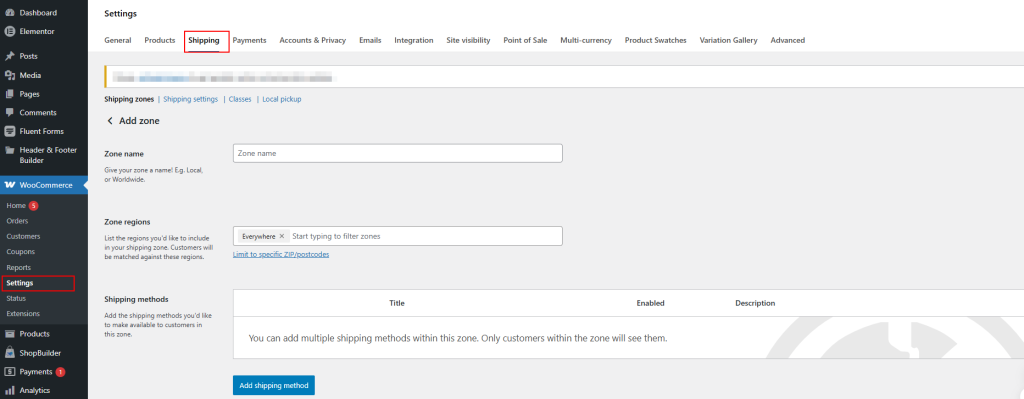This screenshot has height=399, width=1024.
Task: Click the Header & Footer Builder icon
Action: click(x=10, y=150)
